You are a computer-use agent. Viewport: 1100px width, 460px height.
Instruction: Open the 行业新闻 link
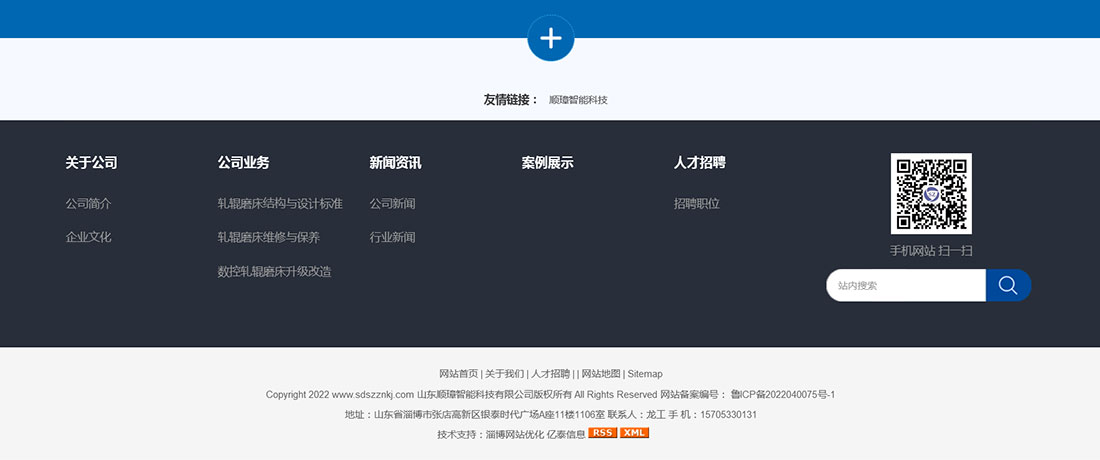pos(392,237)
